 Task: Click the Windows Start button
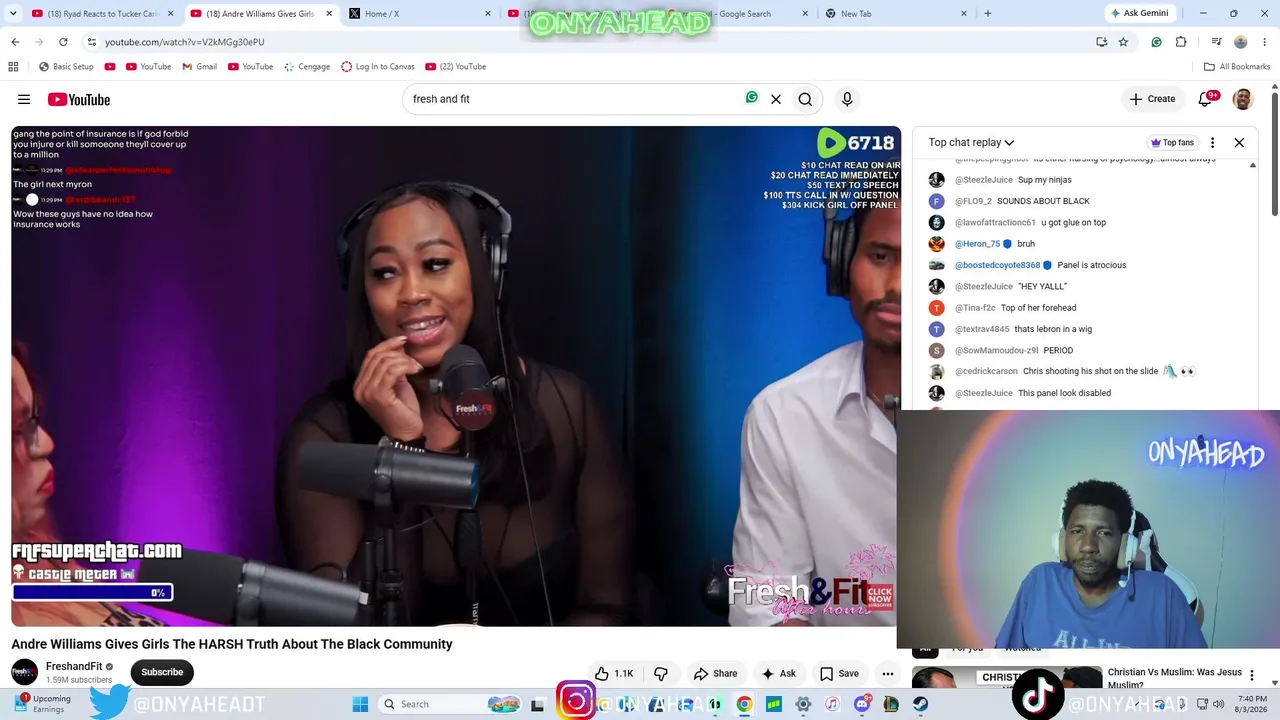pos(360,704)
